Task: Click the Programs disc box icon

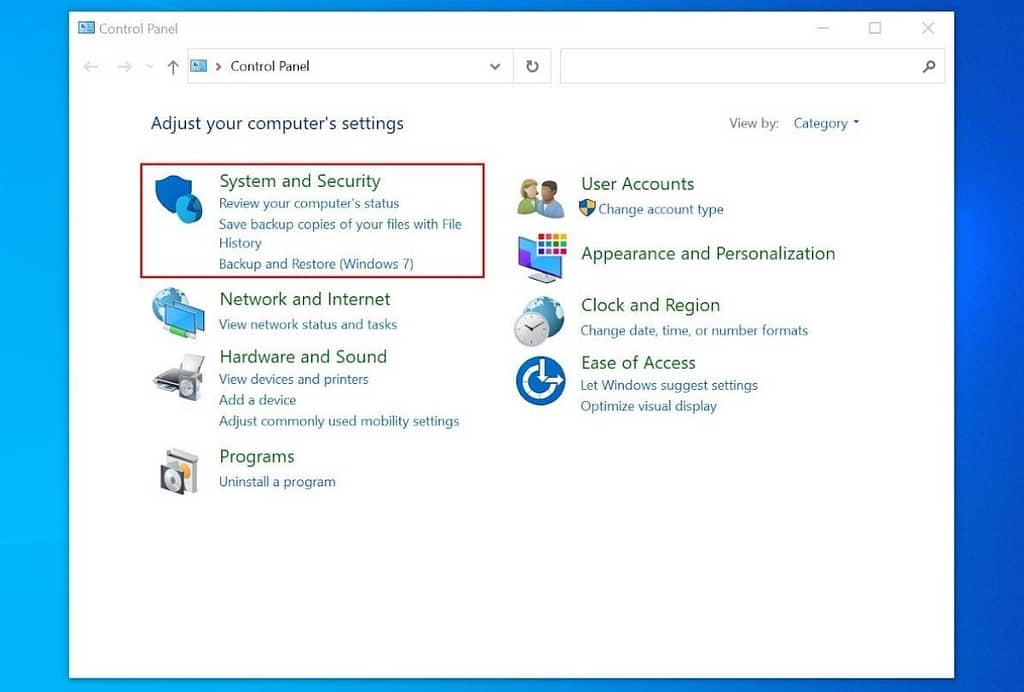Action: tap(179, 471)
